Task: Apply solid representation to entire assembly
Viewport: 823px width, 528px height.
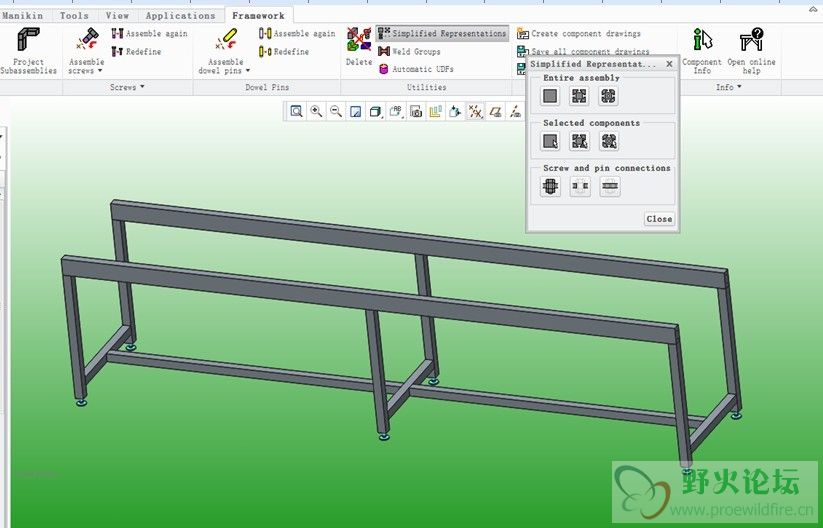Action: [x=550, y=96]
